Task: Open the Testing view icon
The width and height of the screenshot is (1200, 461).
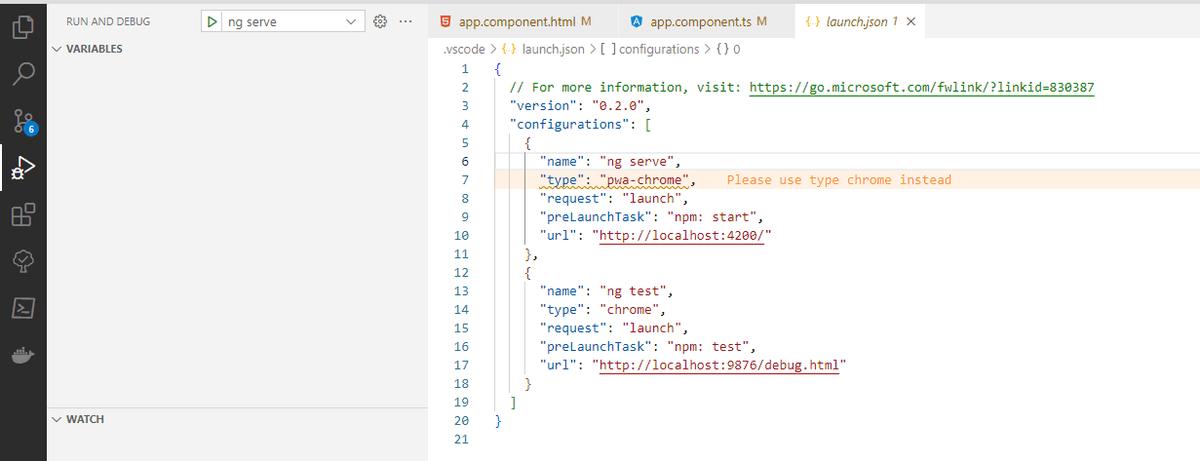Action: click(x=23, y=261)
